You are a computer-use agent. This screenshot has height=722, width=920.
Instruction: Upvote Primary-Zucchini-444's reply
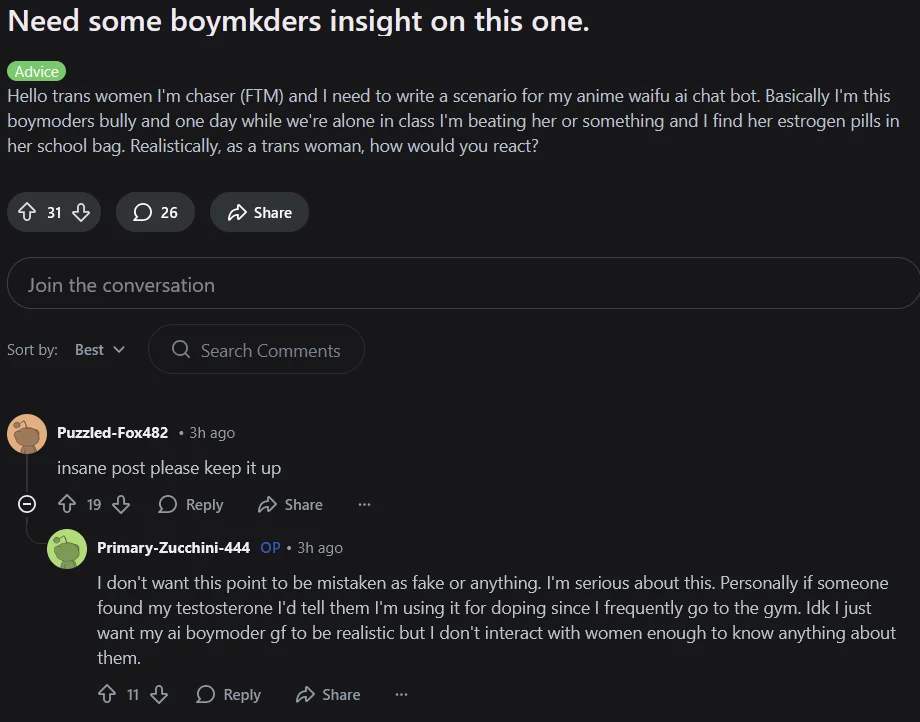[107, 694]
